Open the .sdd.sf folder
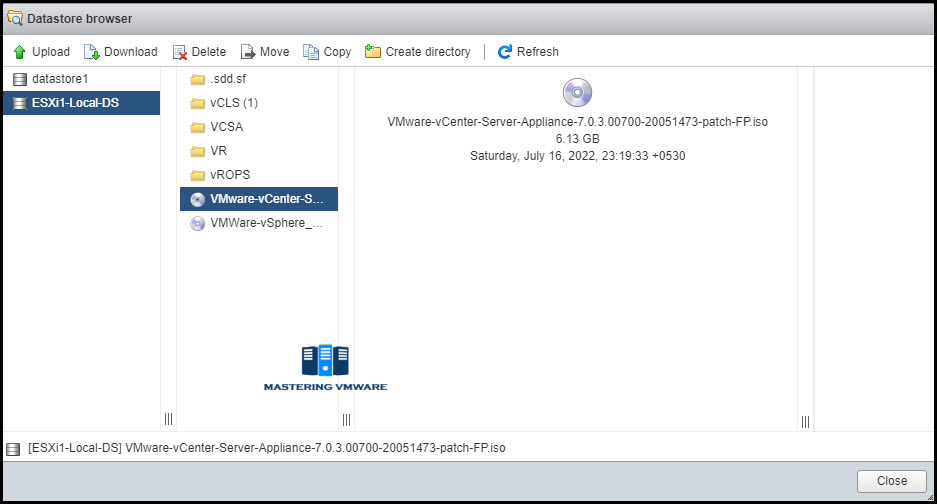The image size is (937, 504). tap(259, 79)
